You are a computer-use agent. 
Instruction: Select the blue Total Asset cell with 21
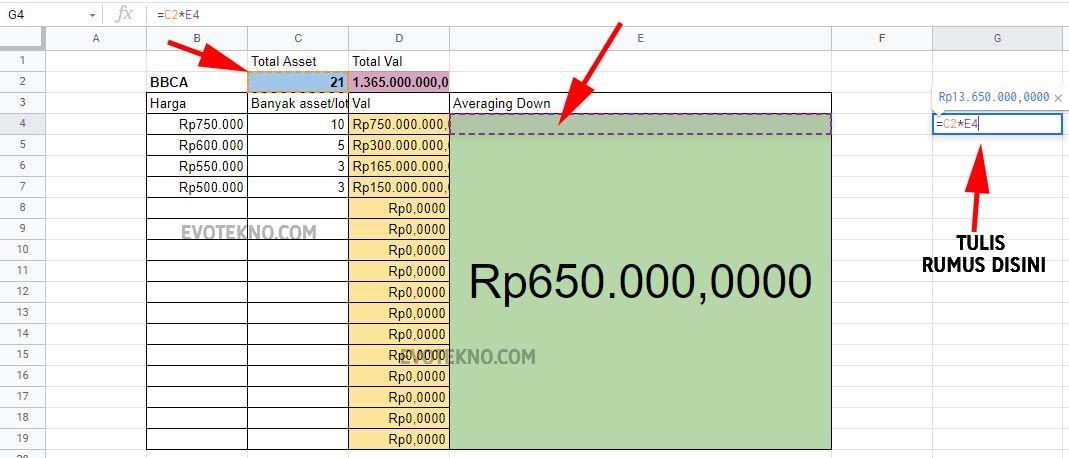click(x=298, y=82)
